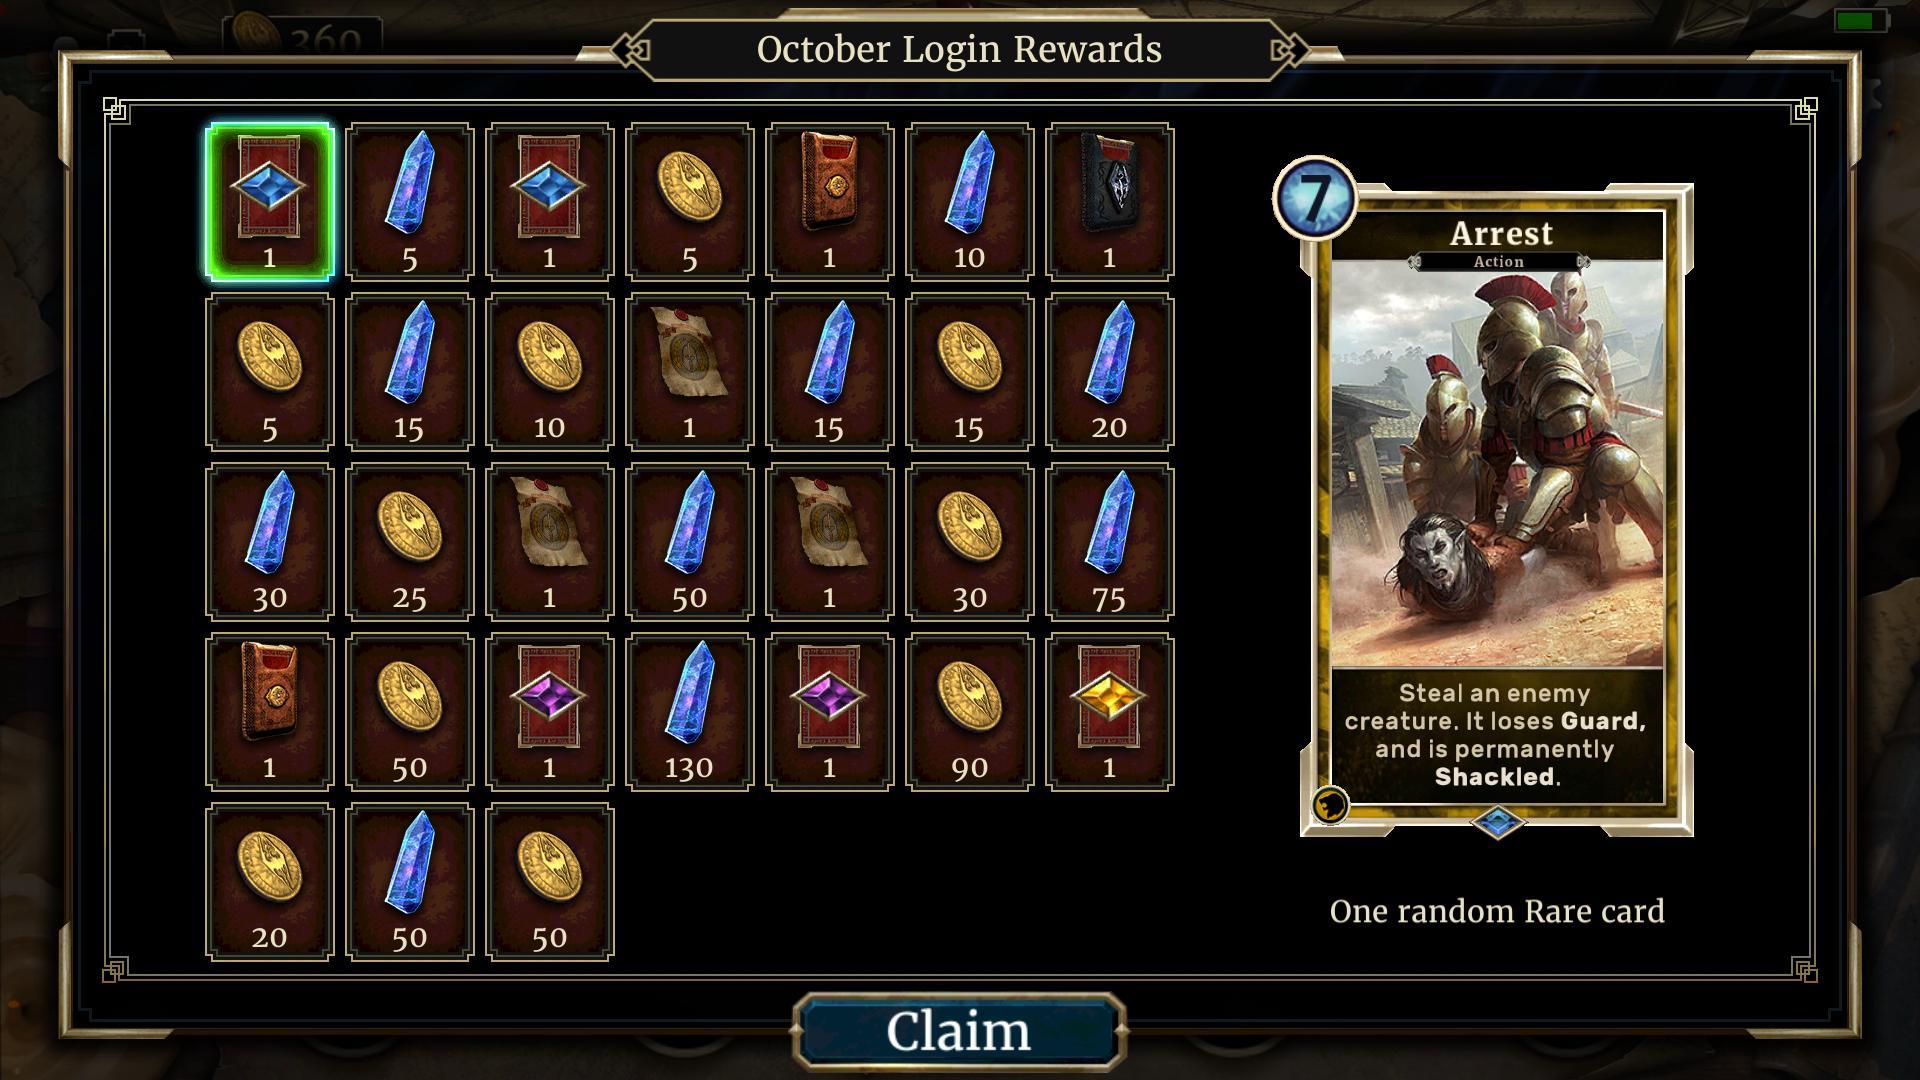Choose the 90 gold coins reward
This screenshot has height=1080, width=1920.
969,711
